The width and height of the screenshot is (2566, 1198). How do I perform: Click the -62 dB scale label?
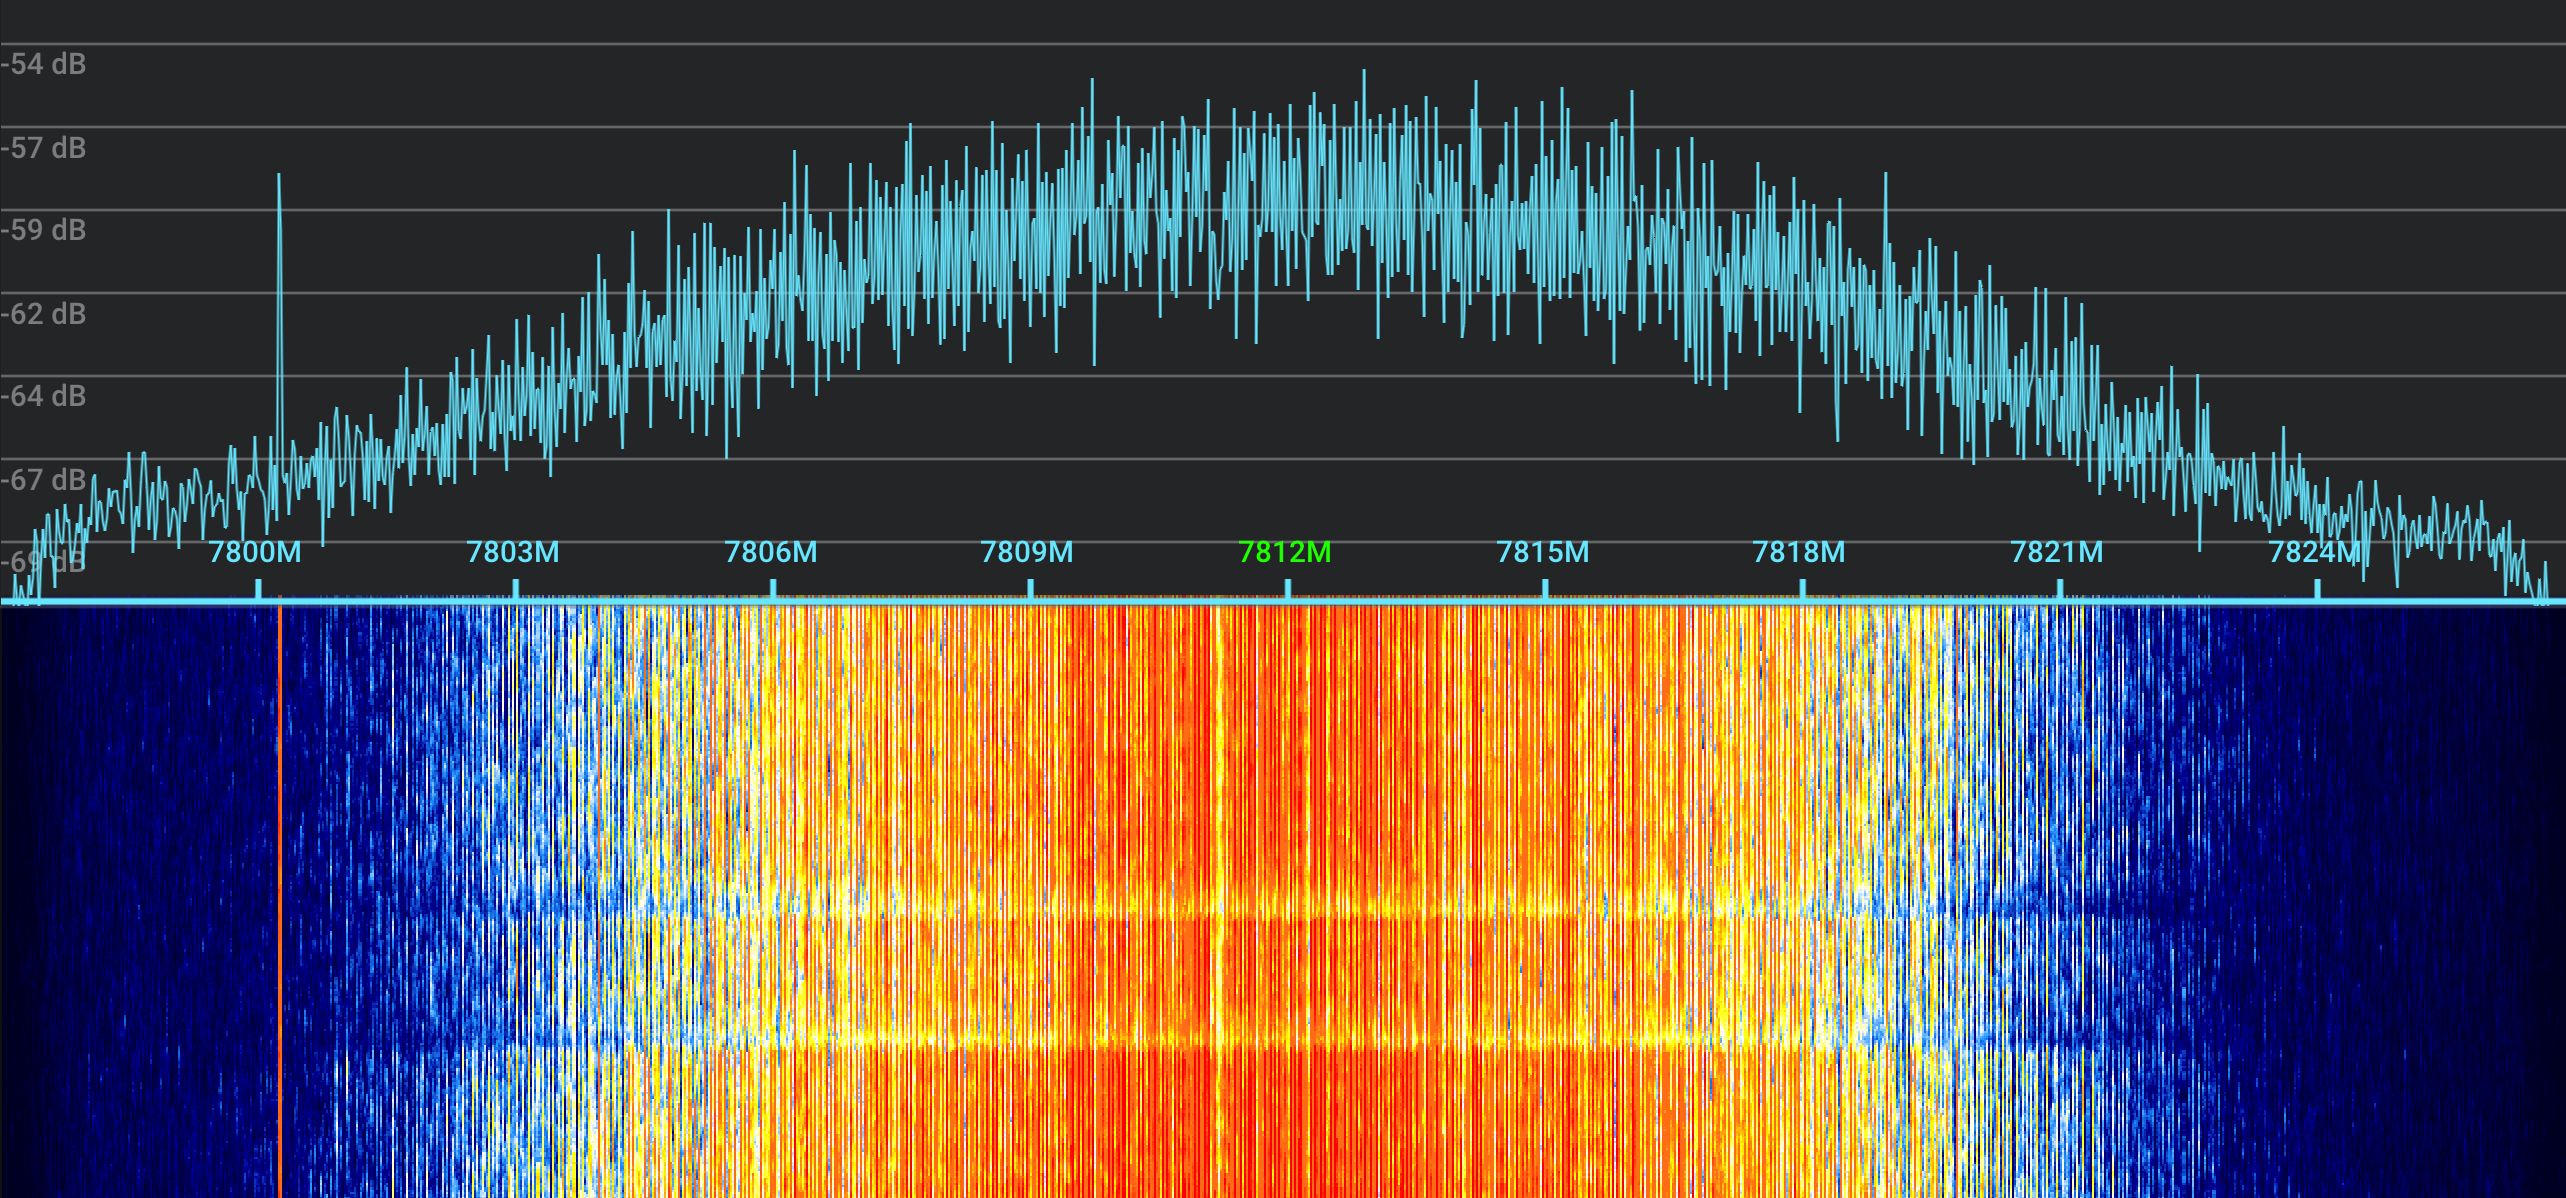click(x=44, y=314)
